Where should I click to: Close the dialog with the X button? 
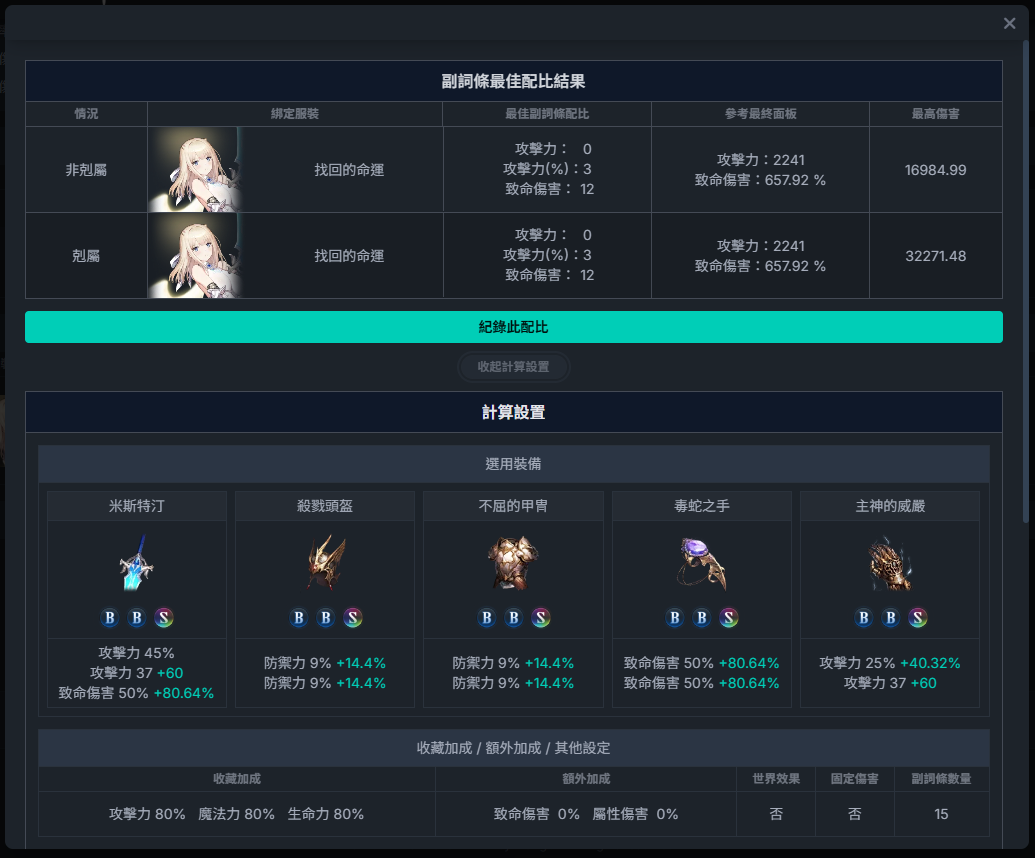(1009, 24)
